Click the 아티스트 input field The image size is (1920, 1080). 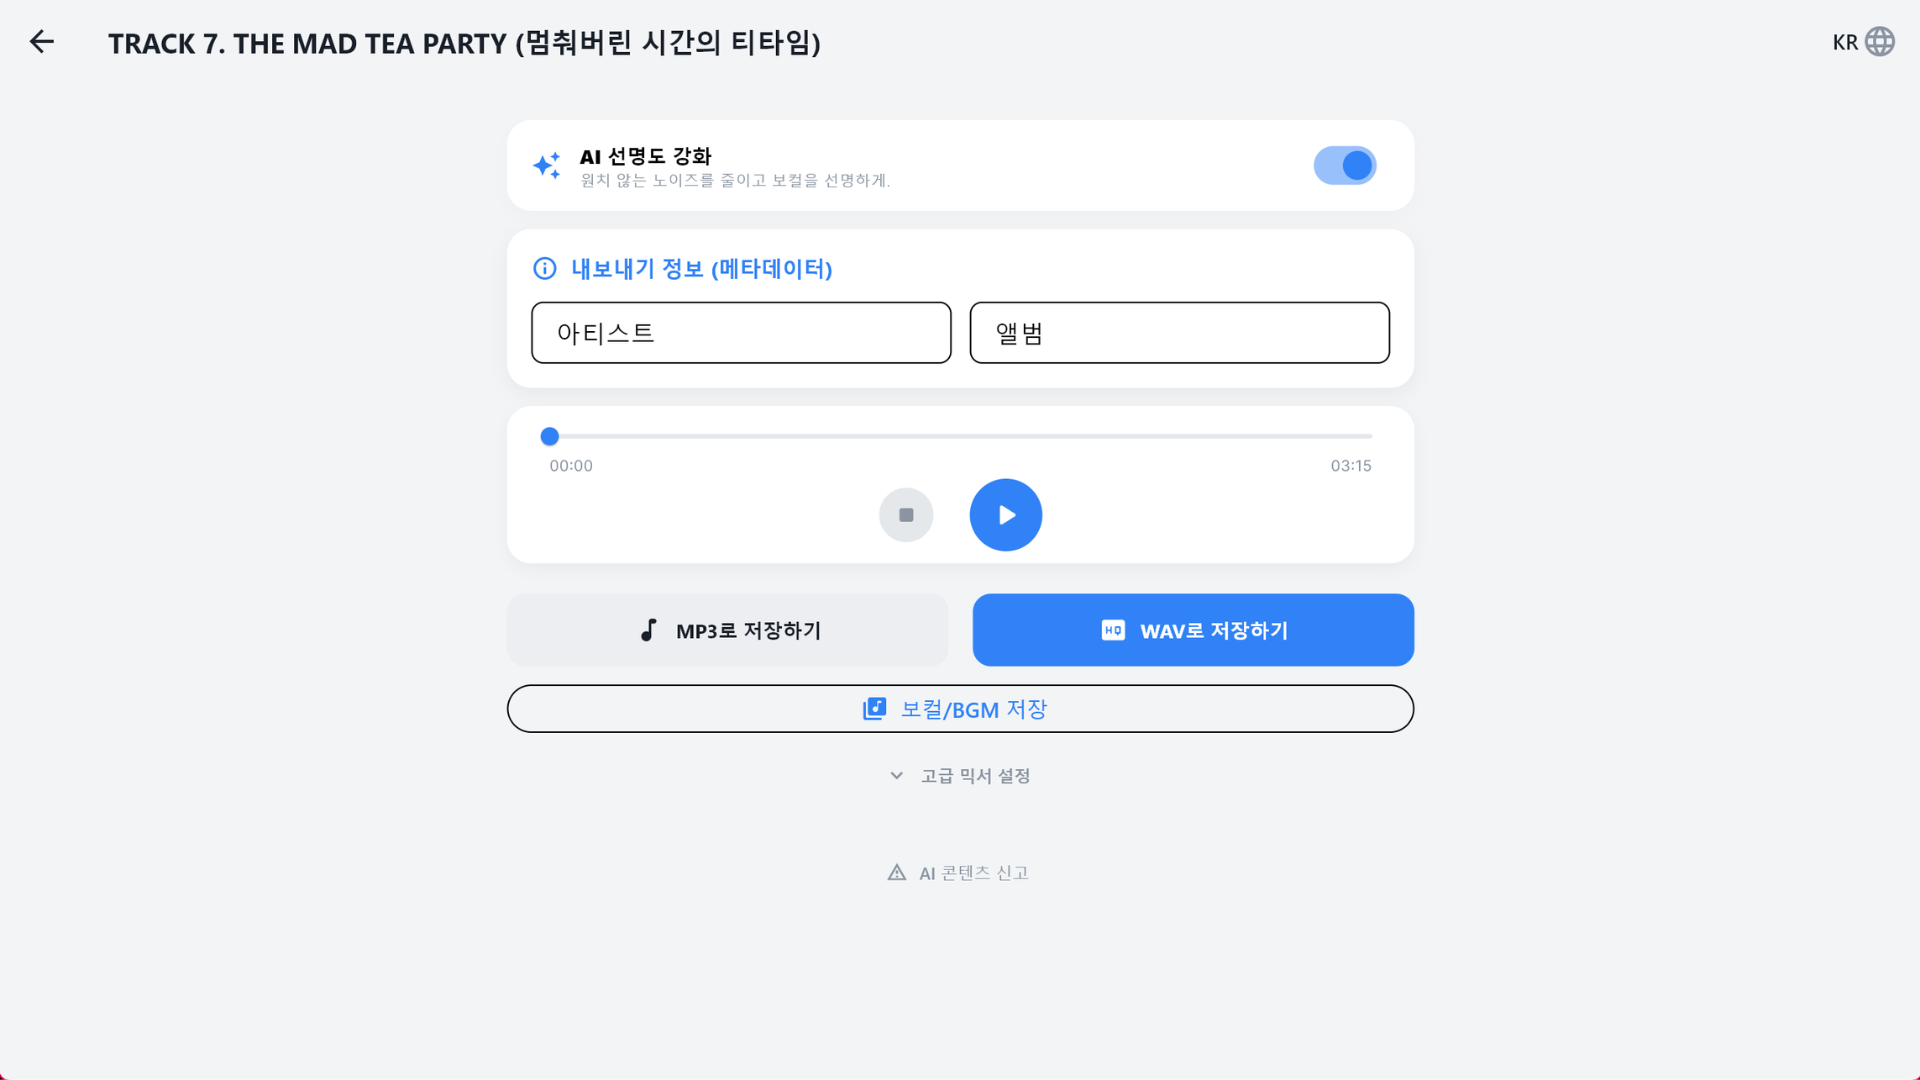tap(740, 332)
